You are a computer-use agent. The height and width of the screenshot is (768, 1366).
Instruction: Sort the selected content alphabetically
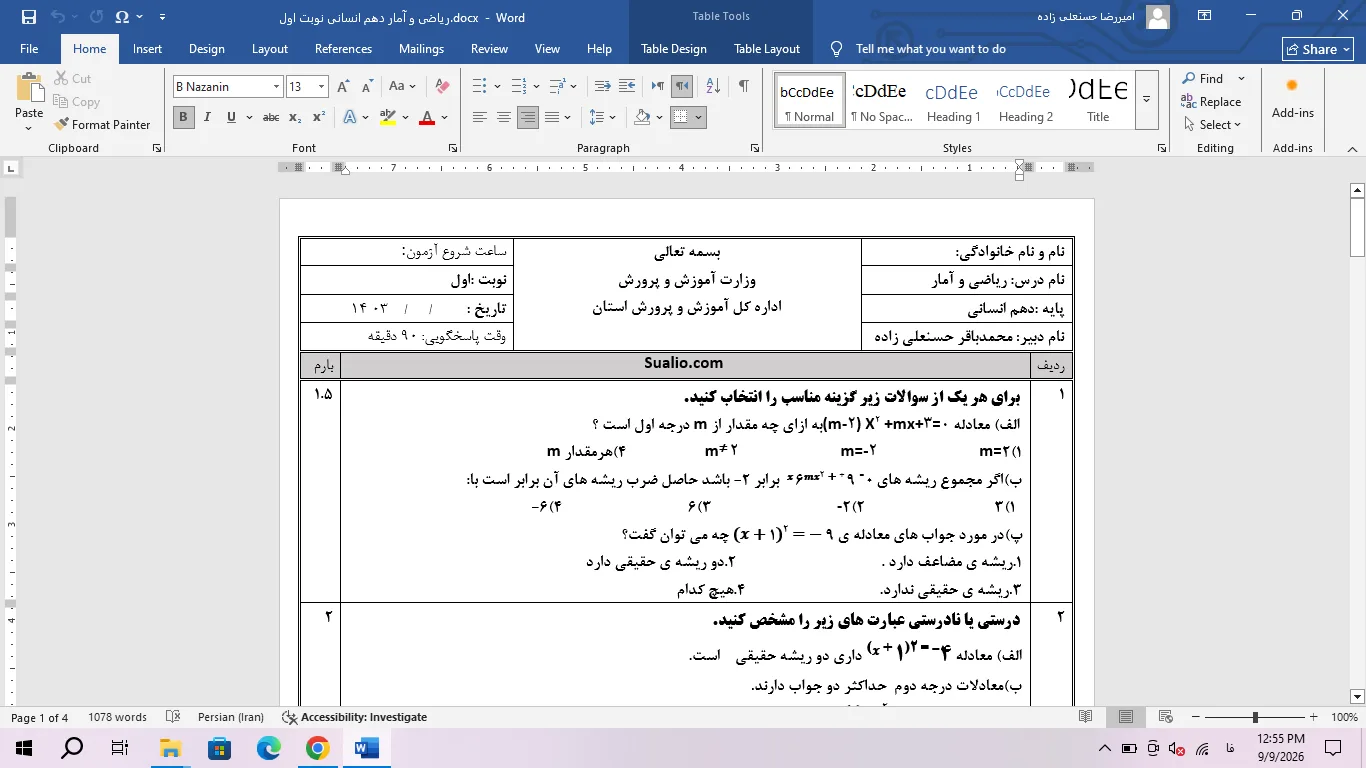point(713,87)
